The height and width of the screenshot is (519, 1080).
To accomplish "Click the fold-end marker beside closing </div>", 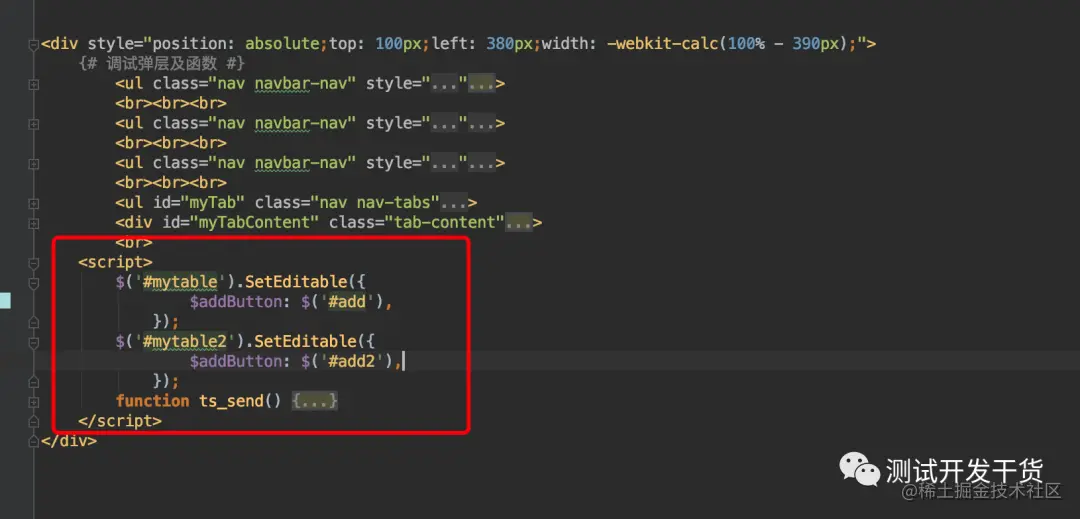I will pyautogui.click(x=33, y=441).
